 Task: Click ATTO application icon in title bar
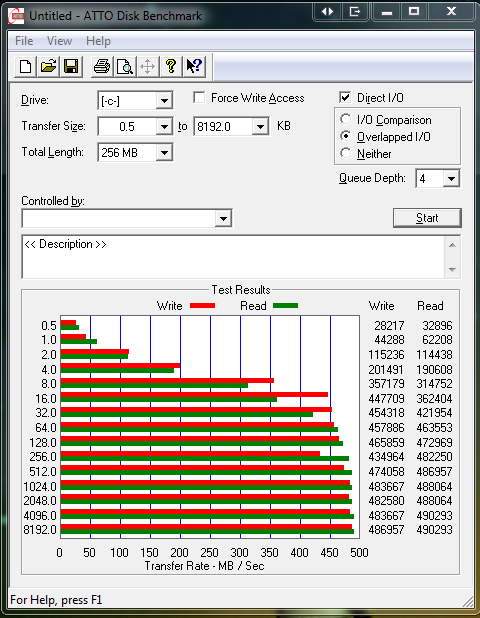tap(17, 16)
